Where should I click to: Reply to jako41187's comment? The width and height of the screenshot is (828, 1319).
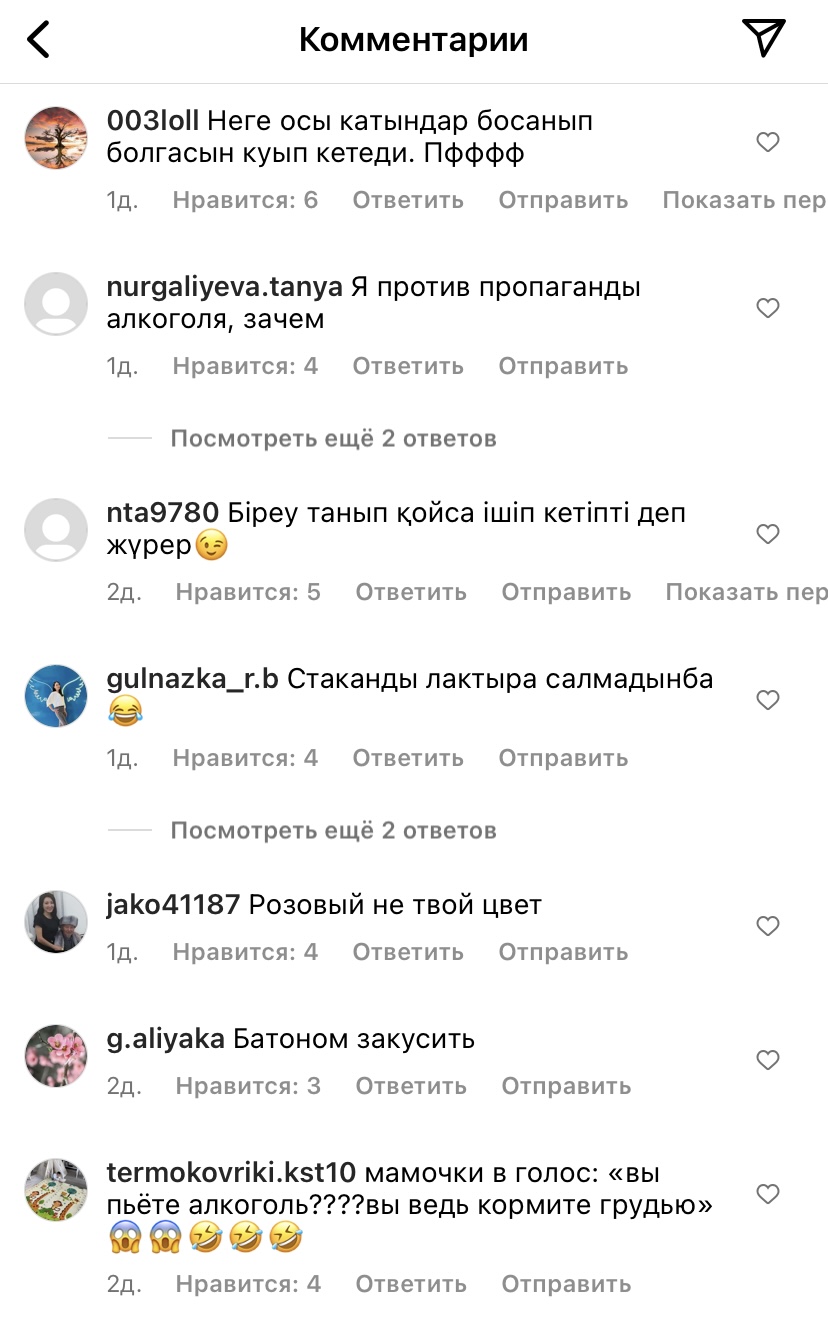coord(408,952)
